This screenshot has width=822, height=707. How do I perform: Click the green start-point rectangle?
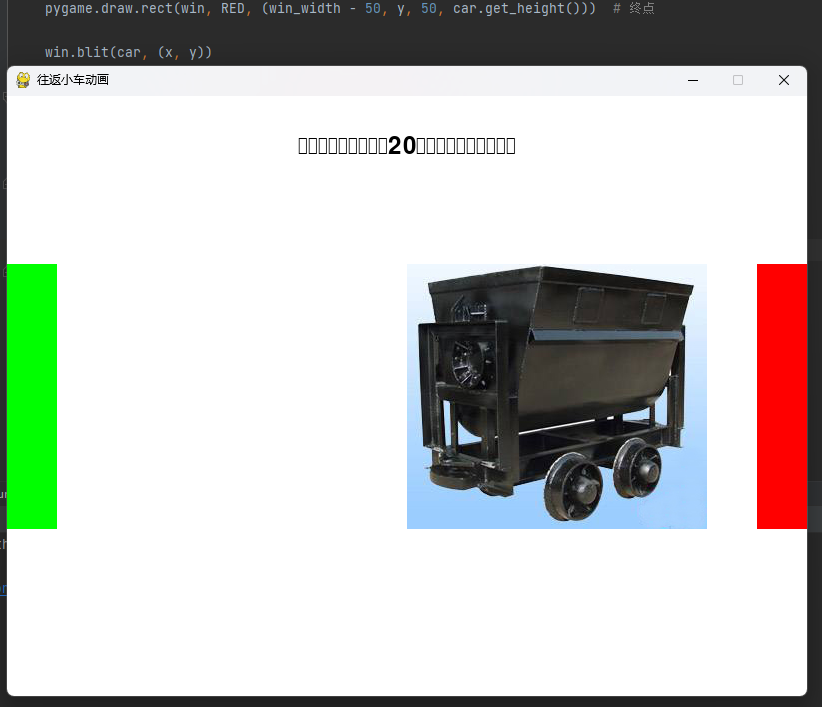click(32, 396)
